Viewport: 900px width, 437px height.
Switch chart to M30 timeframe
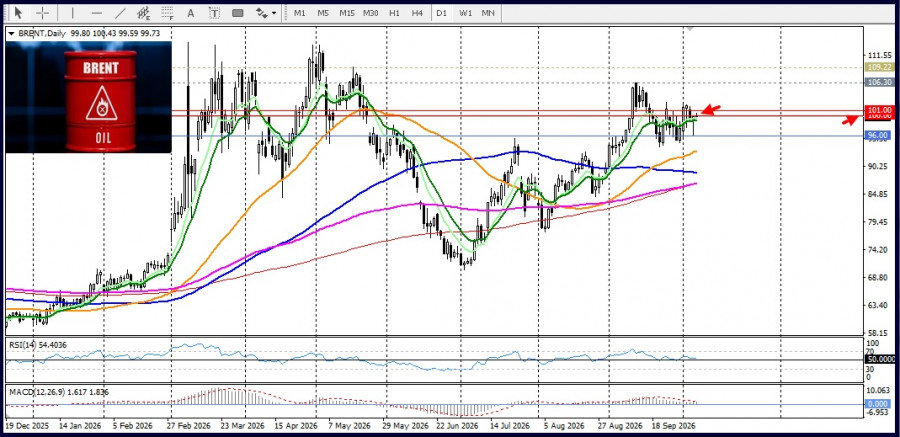(x=371, y=13)
